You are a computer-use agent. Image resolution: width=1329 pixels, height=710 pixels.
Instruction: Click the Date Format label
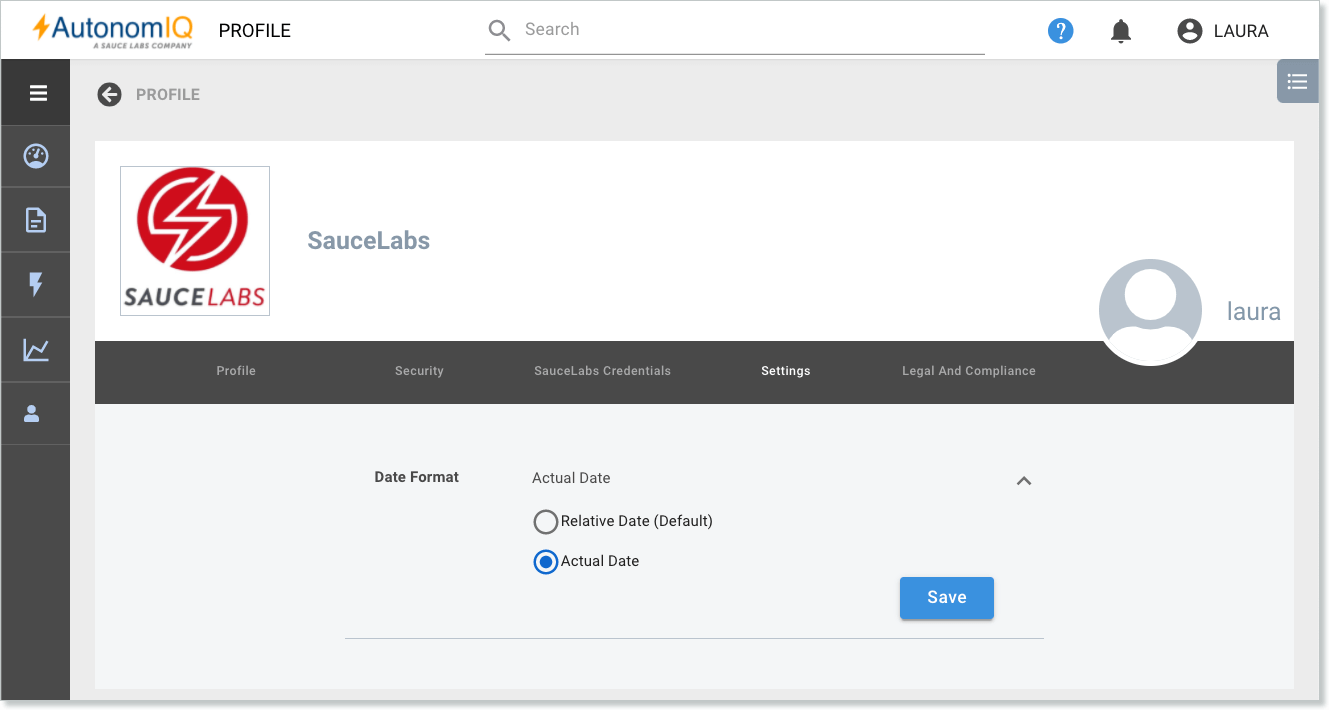(416, 477)
